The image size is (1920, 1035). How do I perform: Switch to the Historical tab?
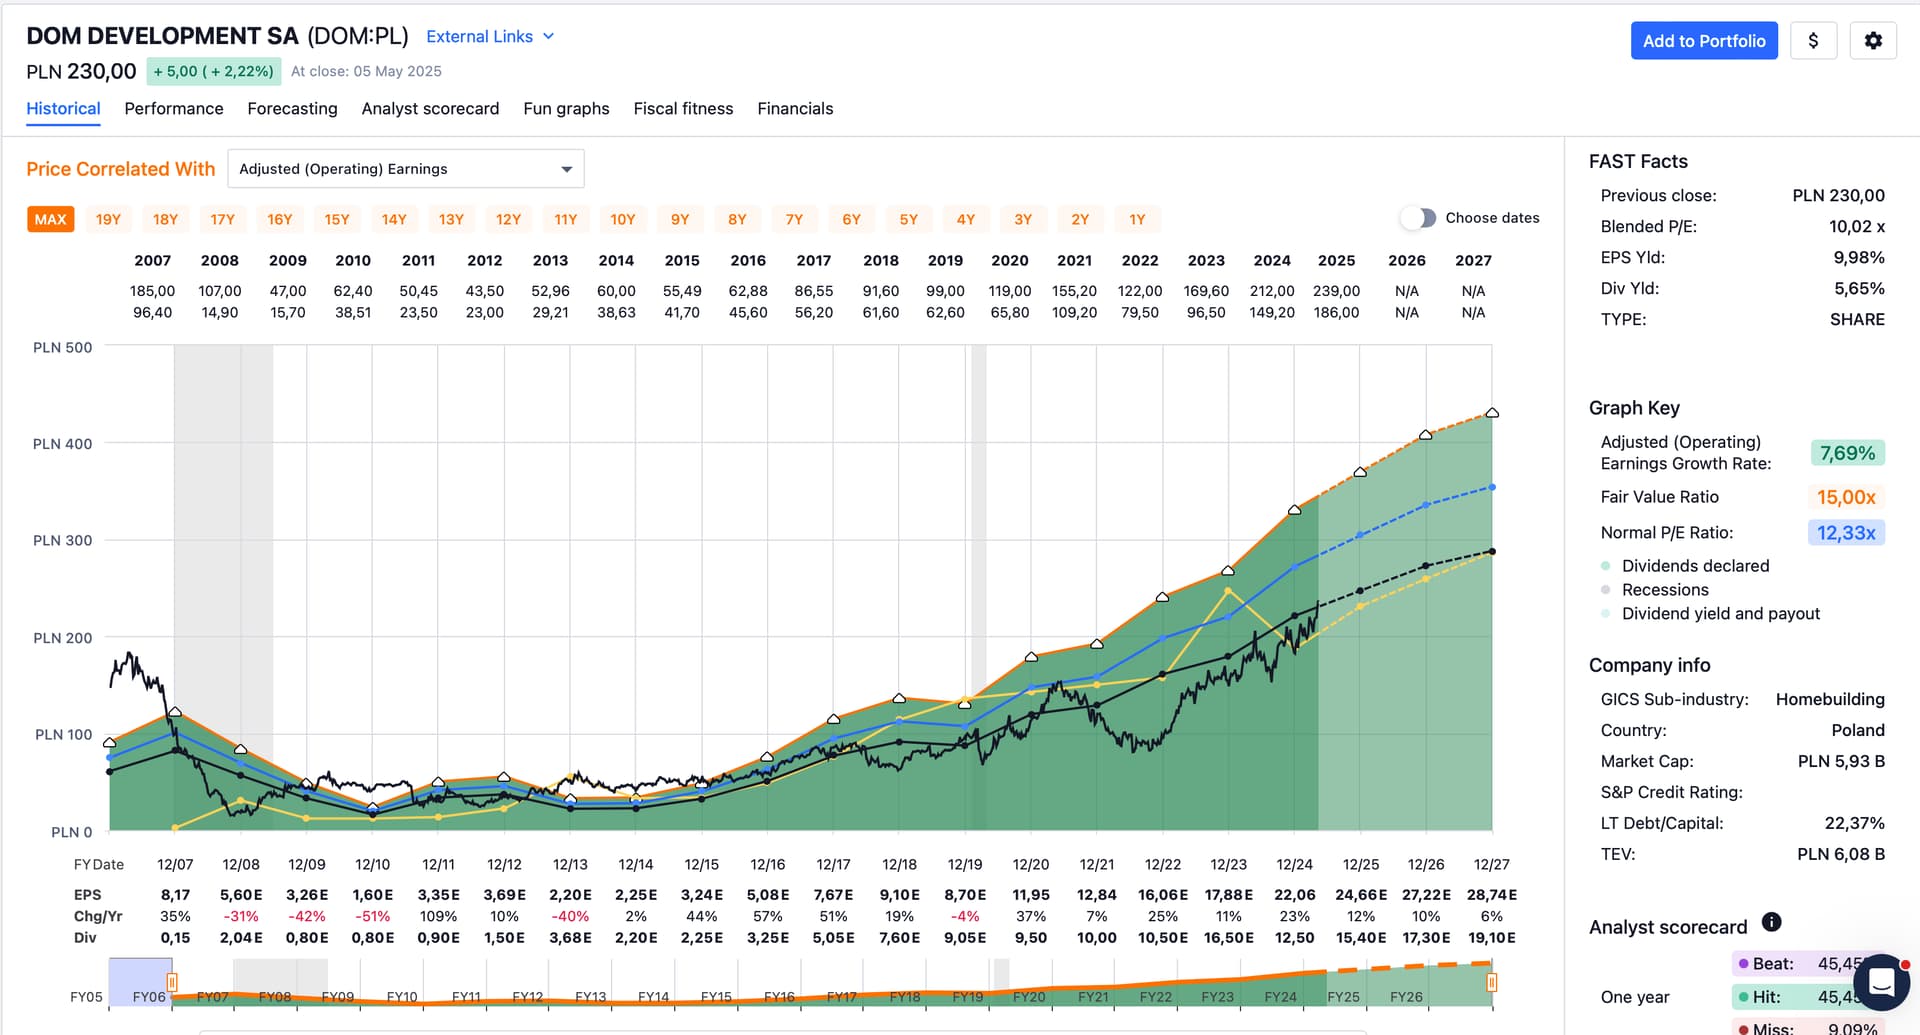click(x=63, y=108)
